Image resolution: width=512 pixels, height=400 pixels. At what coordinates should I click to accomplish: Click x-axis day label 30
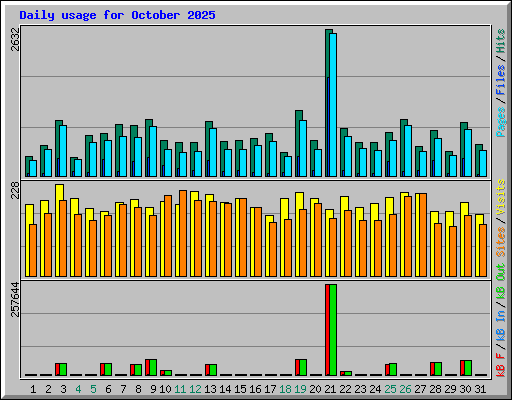tap(465, 389)
